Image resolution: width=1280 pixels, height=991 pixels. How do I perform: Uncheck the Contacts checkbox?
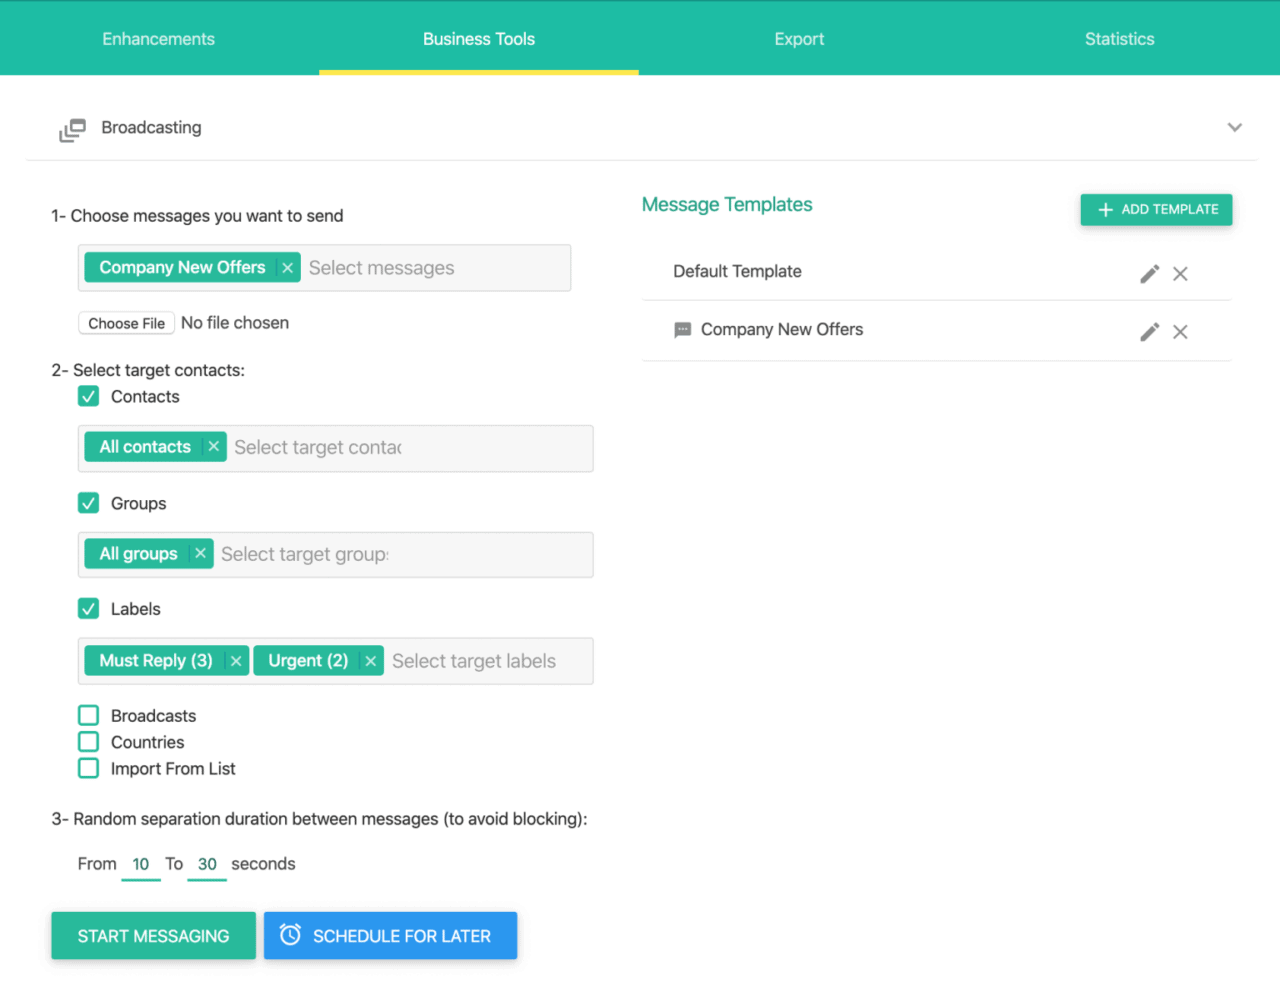(89, 396)
